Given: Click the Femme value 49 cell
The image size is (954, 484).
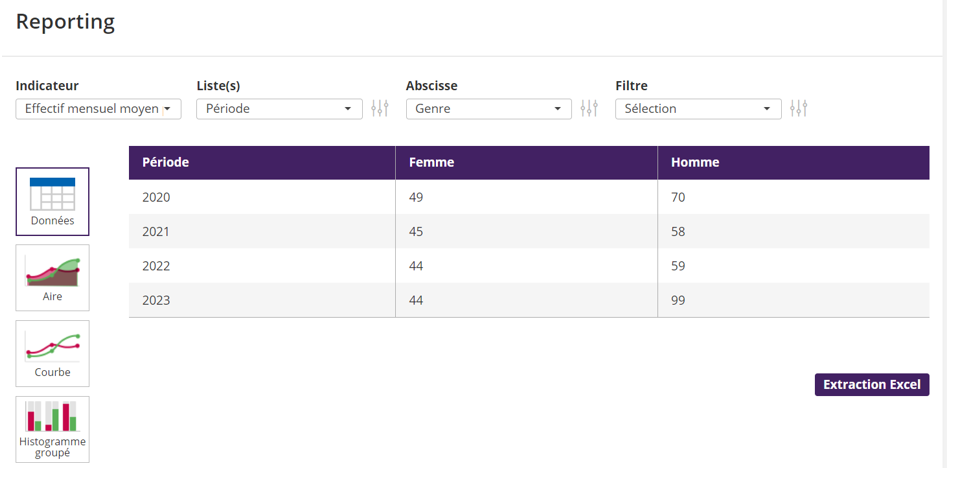Looking at the screenshot, I should [x=416, y=197].
